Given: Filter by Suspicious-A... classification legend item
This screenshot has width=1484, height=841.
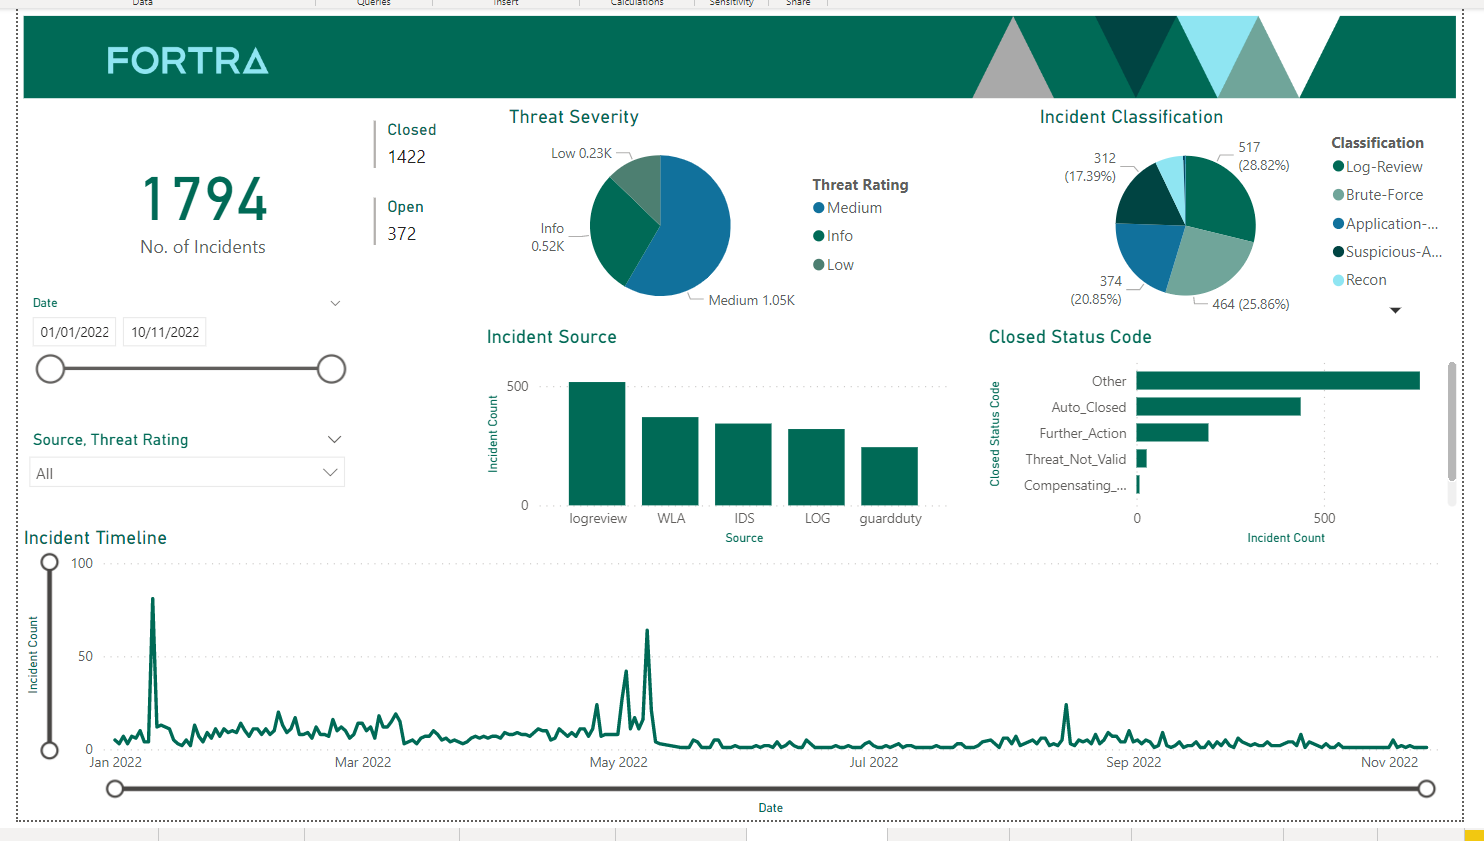Looking at the screenshot, I should pyautogui.click(x=1392, y=252).
